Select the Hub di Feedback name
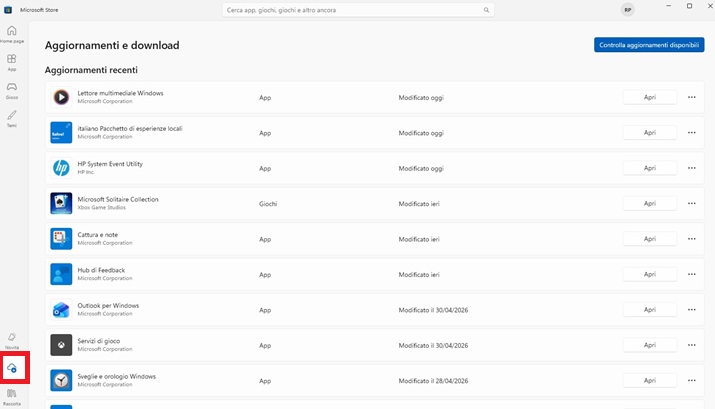 click(101, 270)
